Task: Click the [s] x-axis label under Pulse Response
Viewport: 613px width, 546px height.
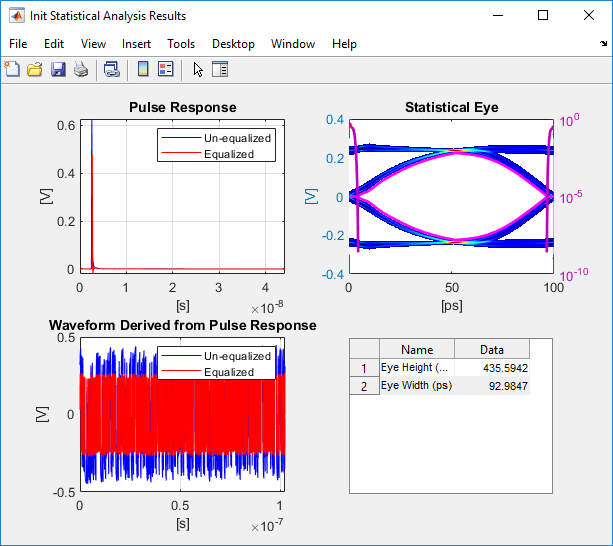Action: (x=183, y=306)
